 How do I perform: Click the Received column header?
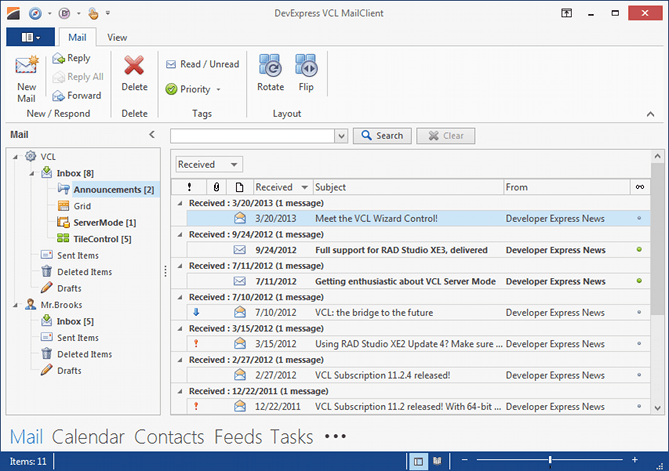pos(283,187)
